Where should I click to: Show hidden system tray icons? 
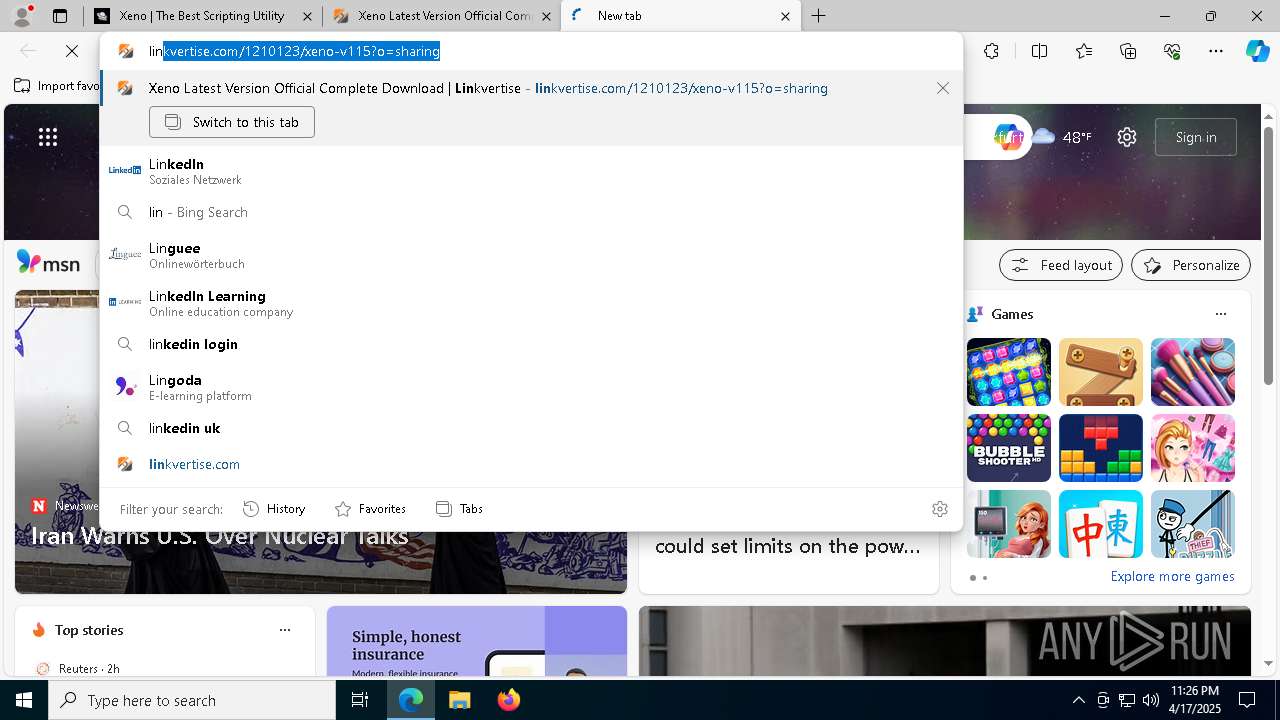[x=1078, y=700]
